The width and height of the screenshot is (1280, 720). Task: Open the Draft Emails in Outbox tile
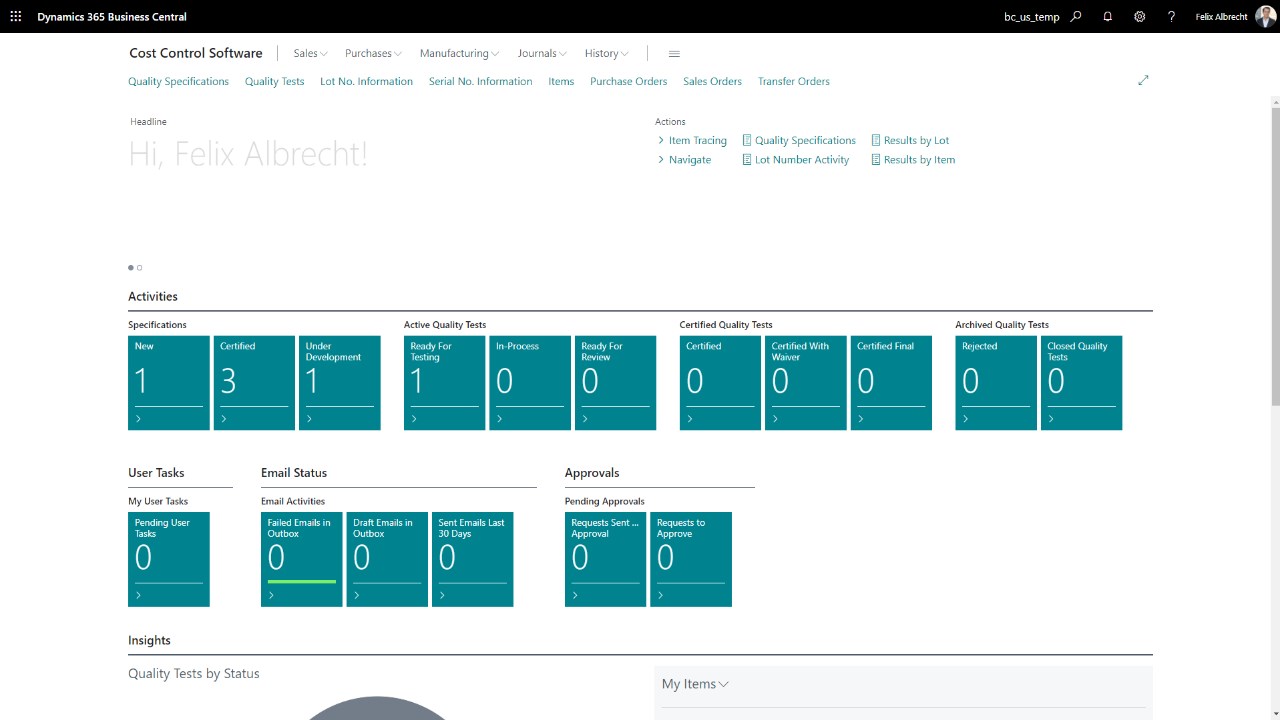pos(388,559)
